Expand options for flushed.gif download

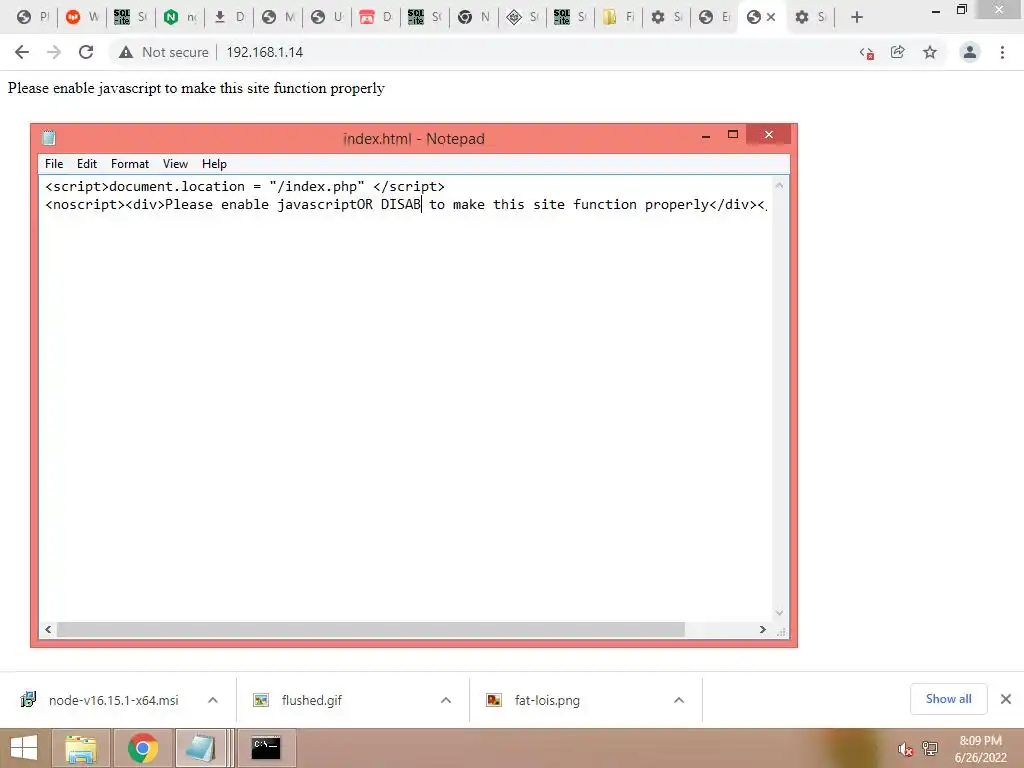(x=446, y=700)
